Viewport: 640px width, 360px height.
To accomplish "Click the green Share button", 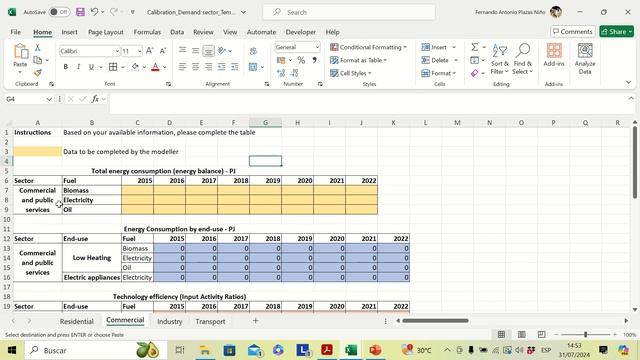I will point(616,31).
